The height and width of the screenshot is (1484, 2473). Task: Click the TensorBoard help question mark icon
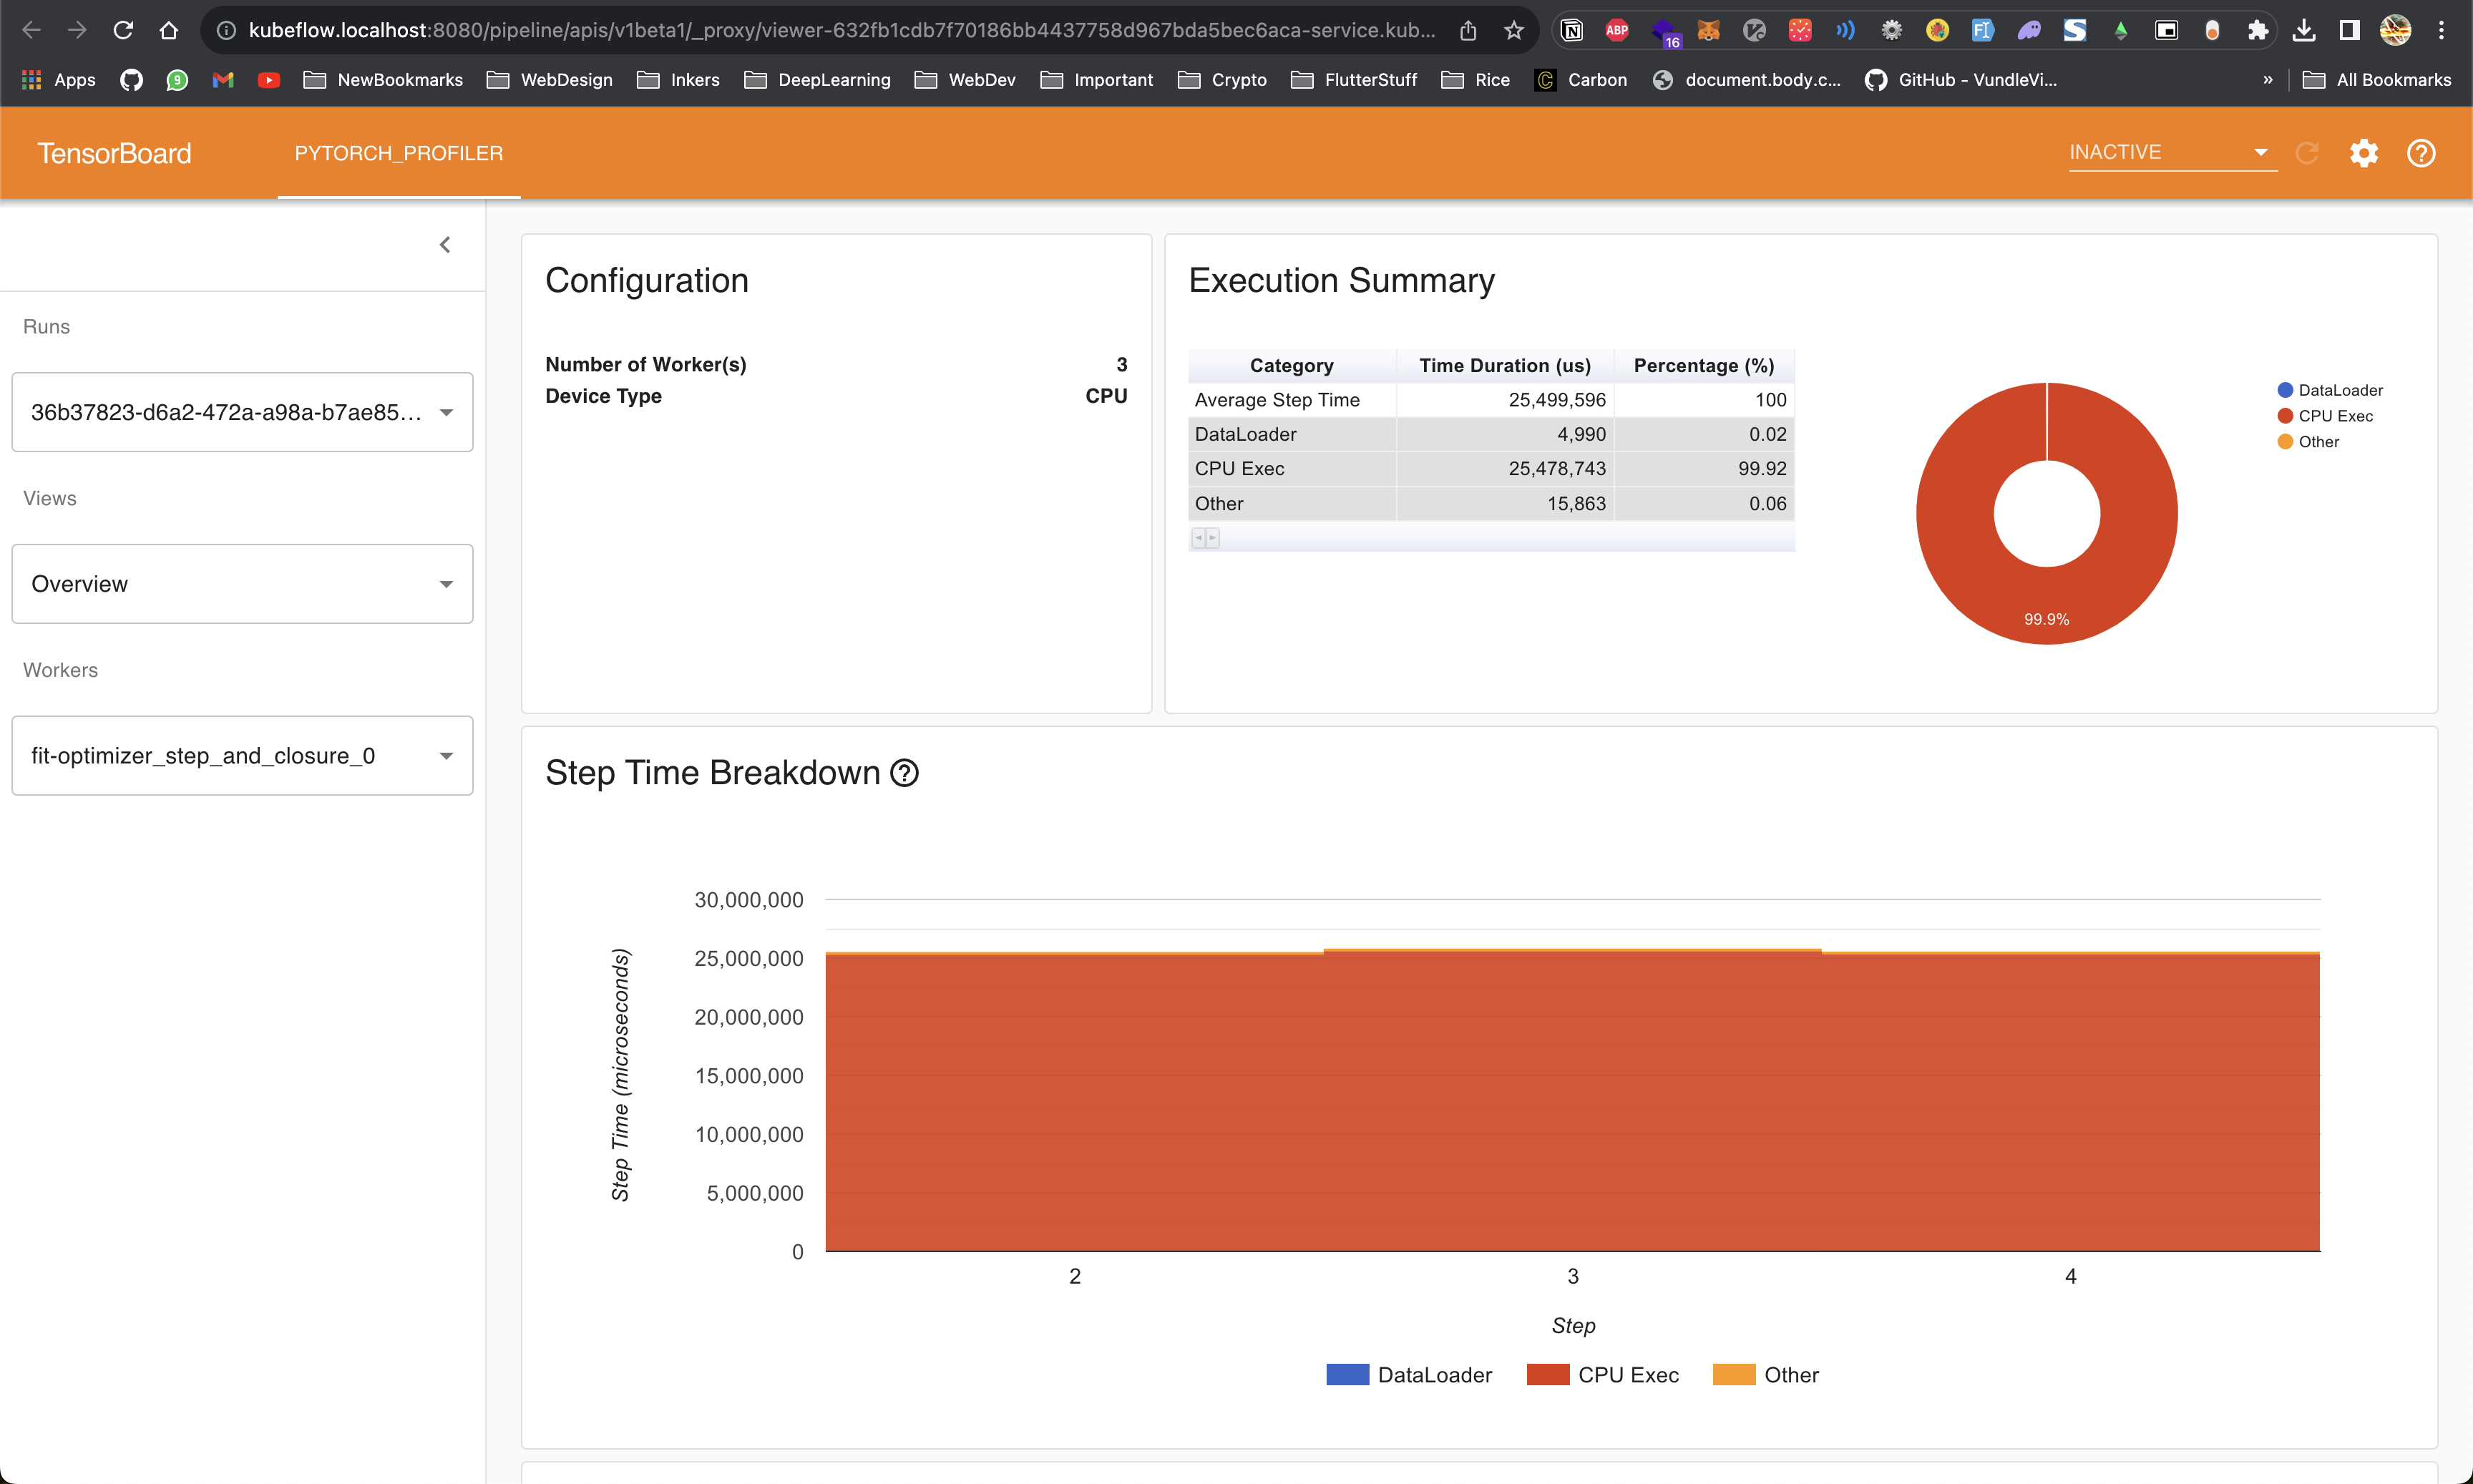pos(2420,153)
